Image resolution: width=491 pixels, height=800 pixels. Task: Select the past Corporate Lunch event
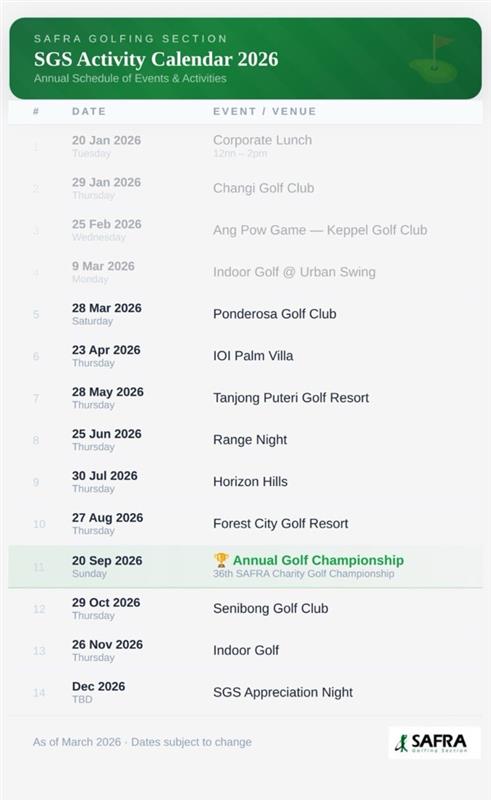point(246,146)
